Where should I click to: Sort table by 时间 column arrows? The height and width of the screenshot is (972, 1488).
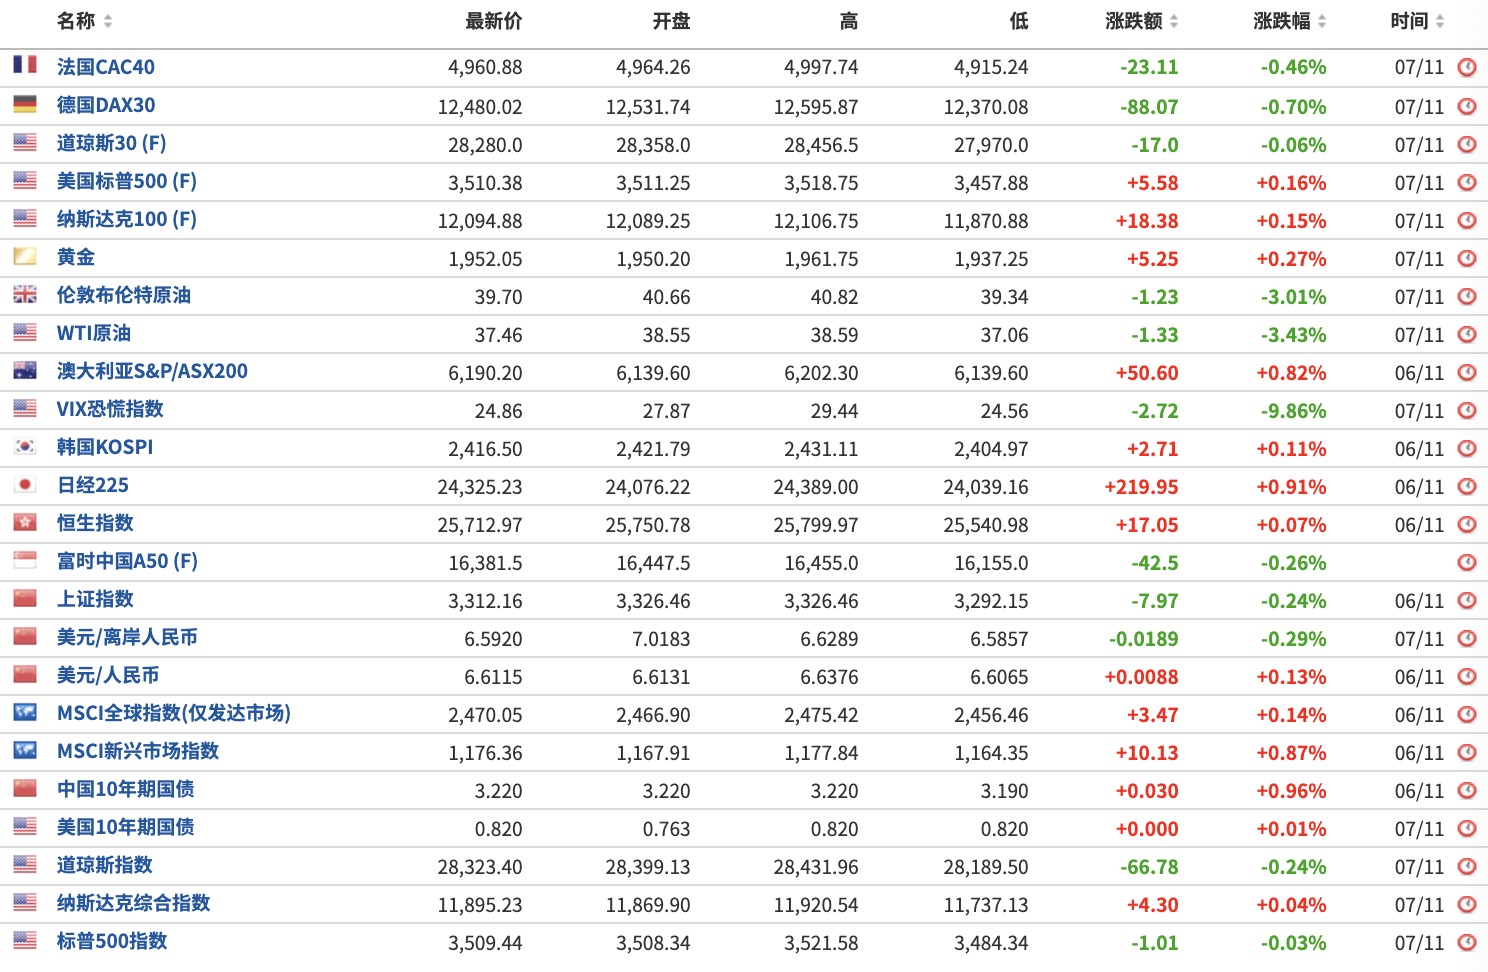pos(1440,21)
